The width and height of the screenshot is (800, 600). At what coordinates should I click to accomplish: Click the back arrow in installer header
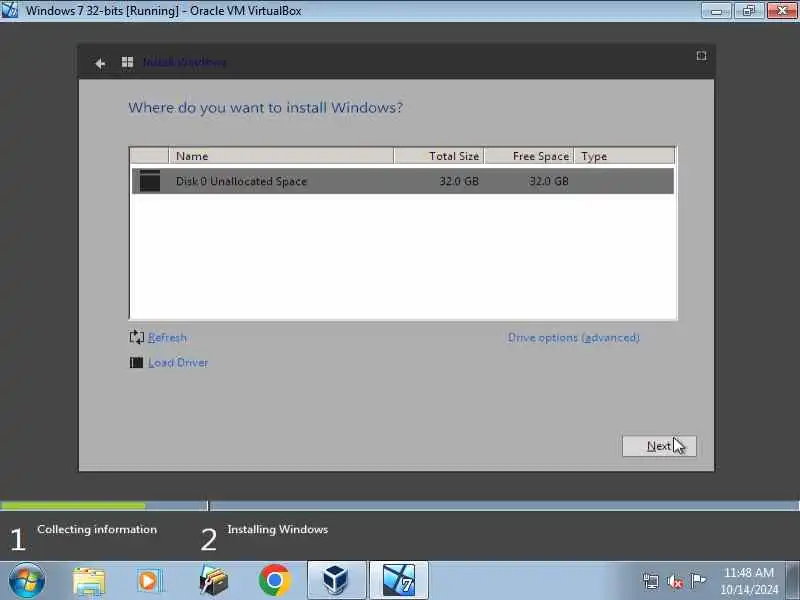point(100,63)
